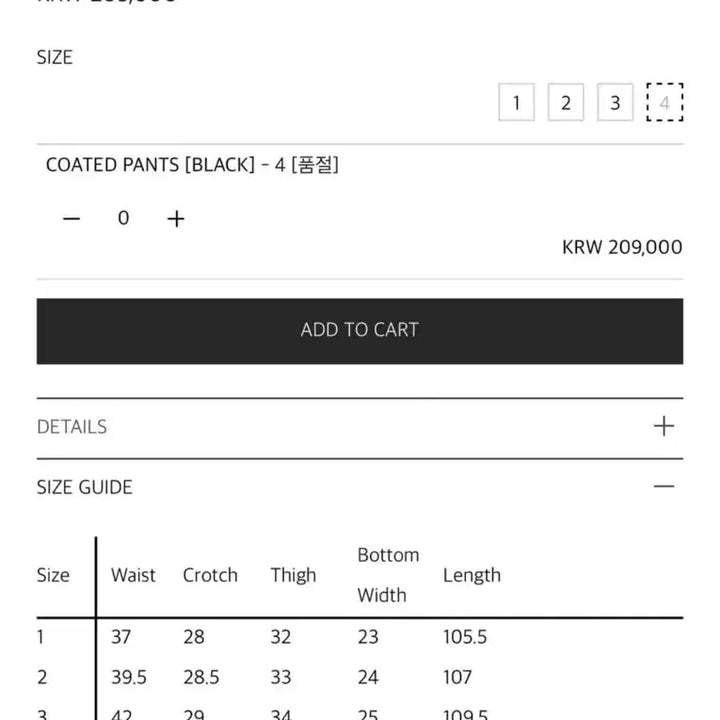This screenshot has height=720, width=720.
Task: Click the Thigh column header
Action: 293,576
